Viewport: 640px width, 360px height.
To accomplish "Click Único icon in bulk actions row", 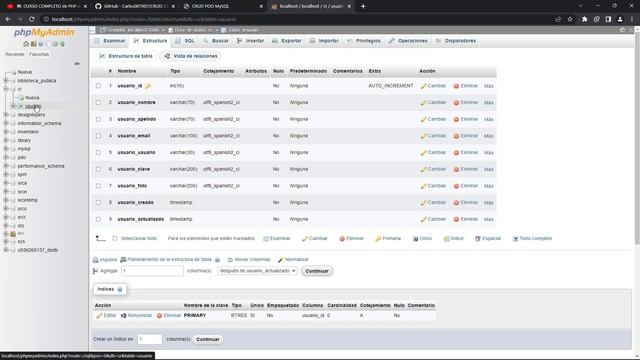I will click(x=415, y=239).
